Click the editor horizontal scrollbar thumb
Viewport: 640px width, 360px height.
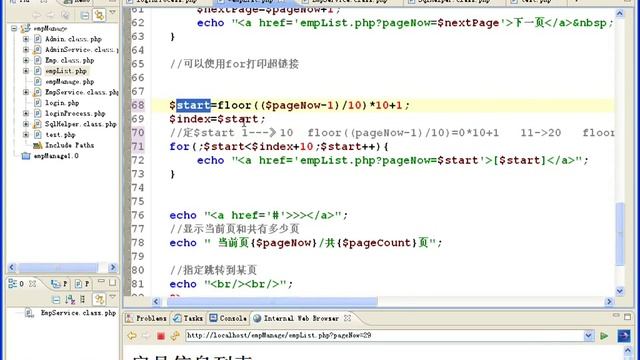click(272, 302)
